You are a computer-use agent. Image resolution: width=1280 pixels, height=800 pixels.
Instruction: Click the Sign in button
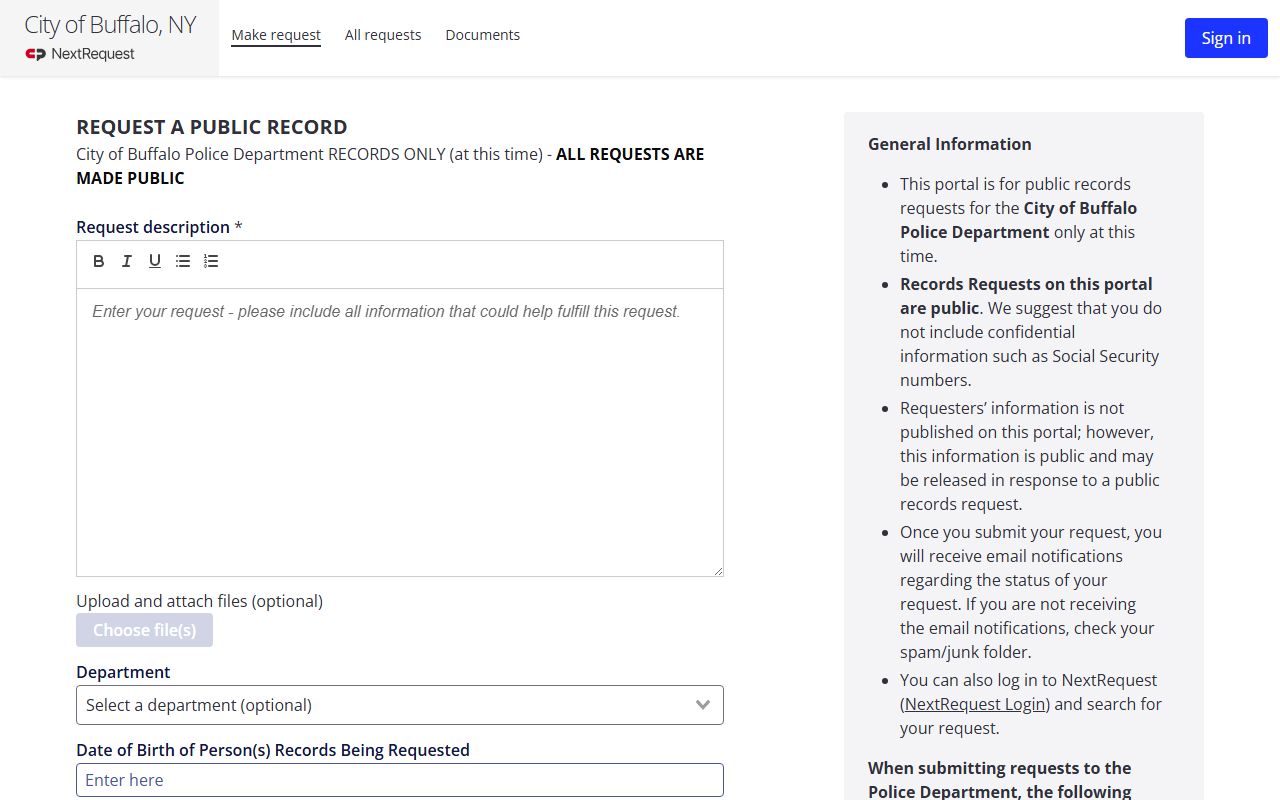pos(1226,38)
